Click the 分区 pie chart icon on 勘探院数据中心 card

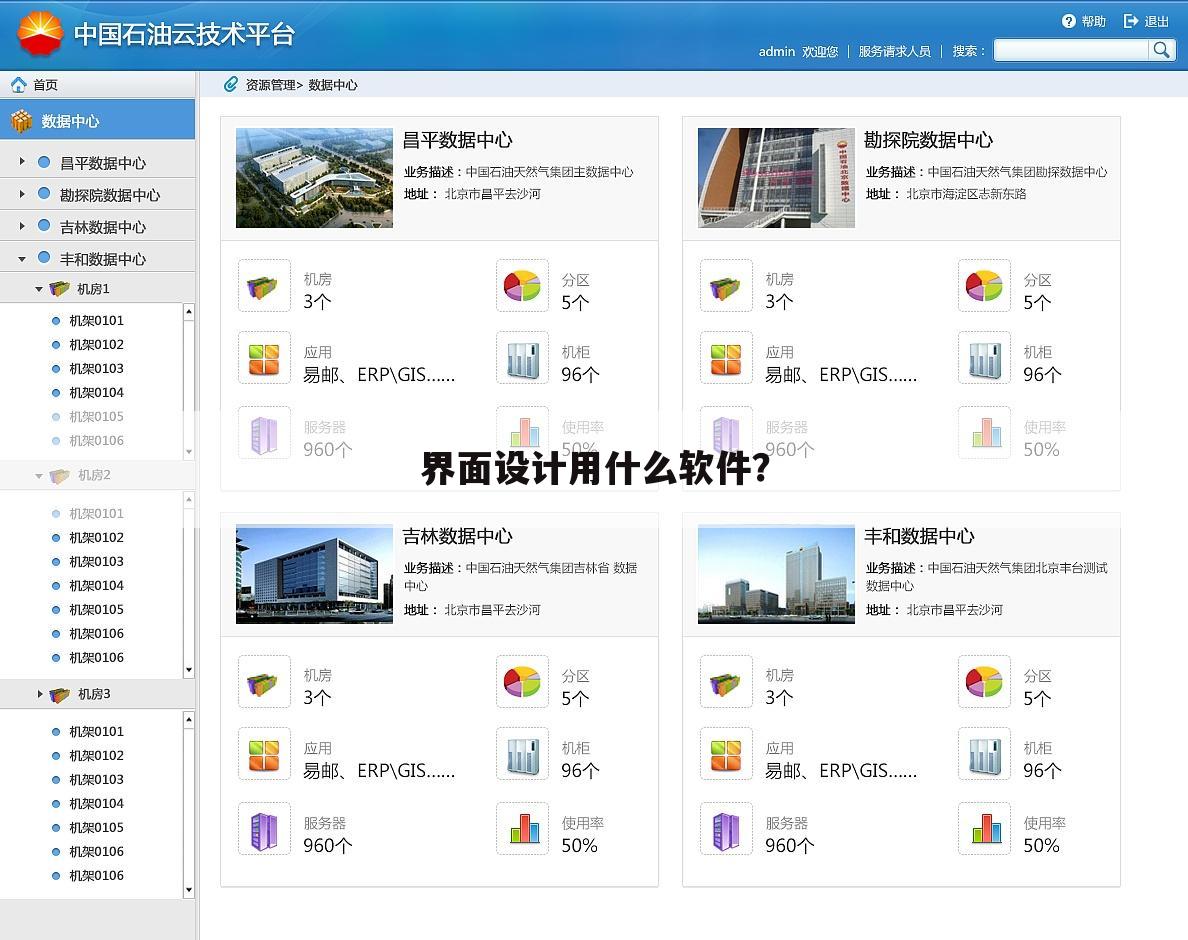984,286
